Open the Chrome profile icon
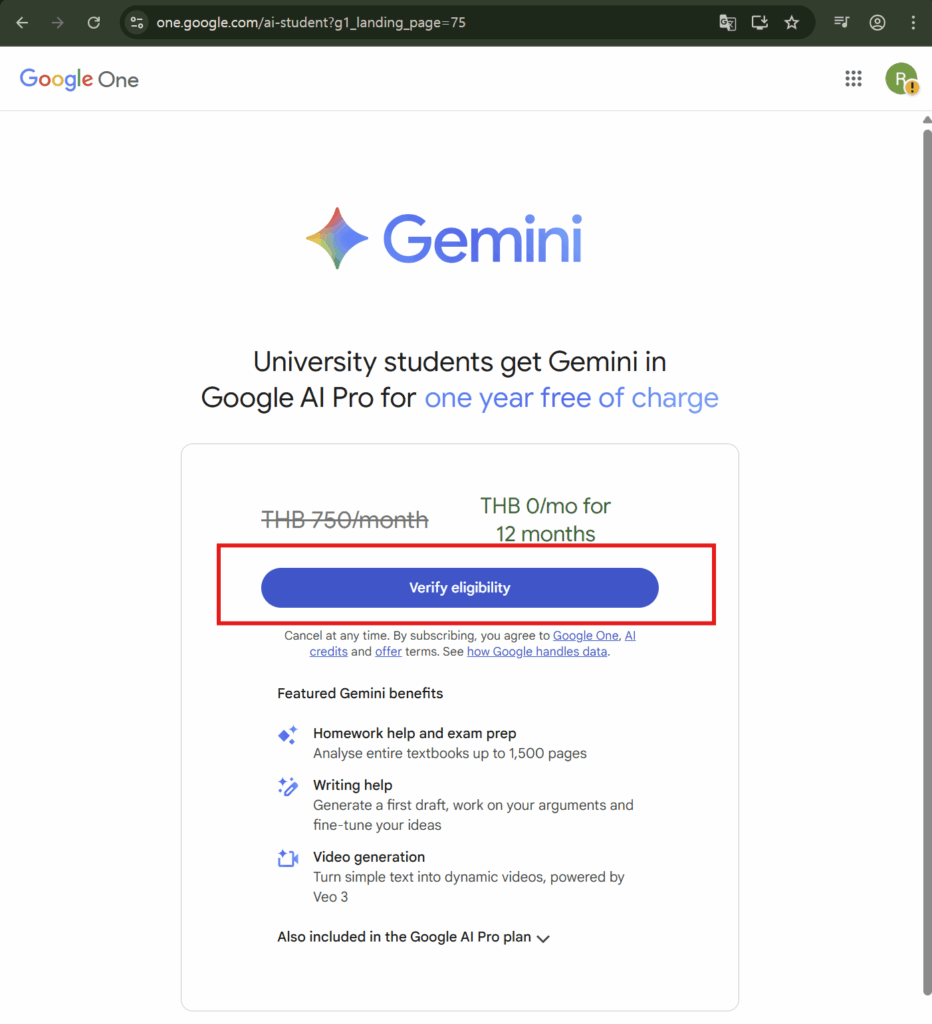Viewport: 932px width, 1024px height. coord(877,22)
